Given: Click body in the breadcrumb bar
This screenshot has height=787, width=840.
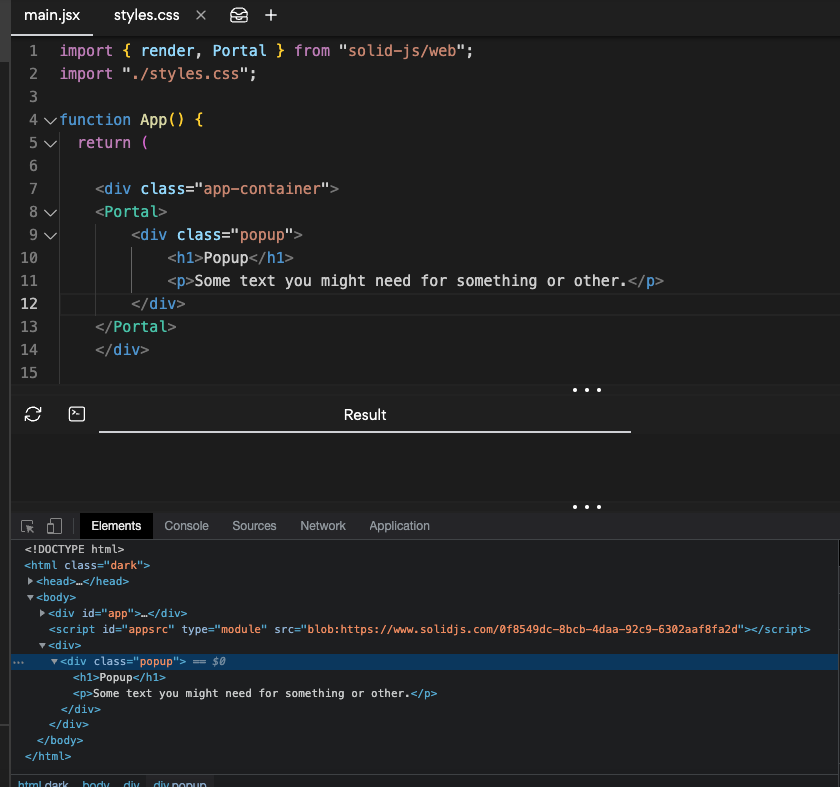Looking at the screenshot, I should pos(96,783).
